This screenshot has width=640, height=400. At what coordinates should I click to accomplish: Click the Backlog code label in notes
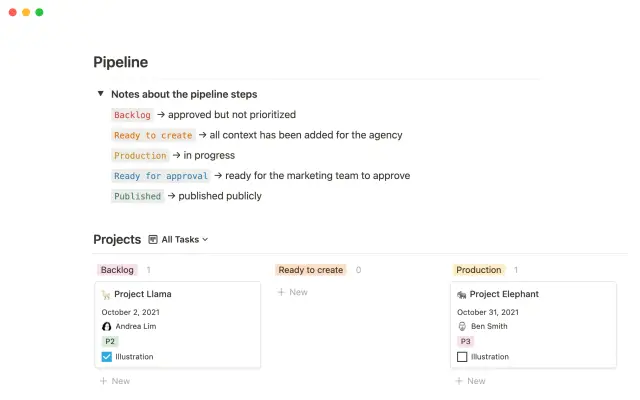132,115
